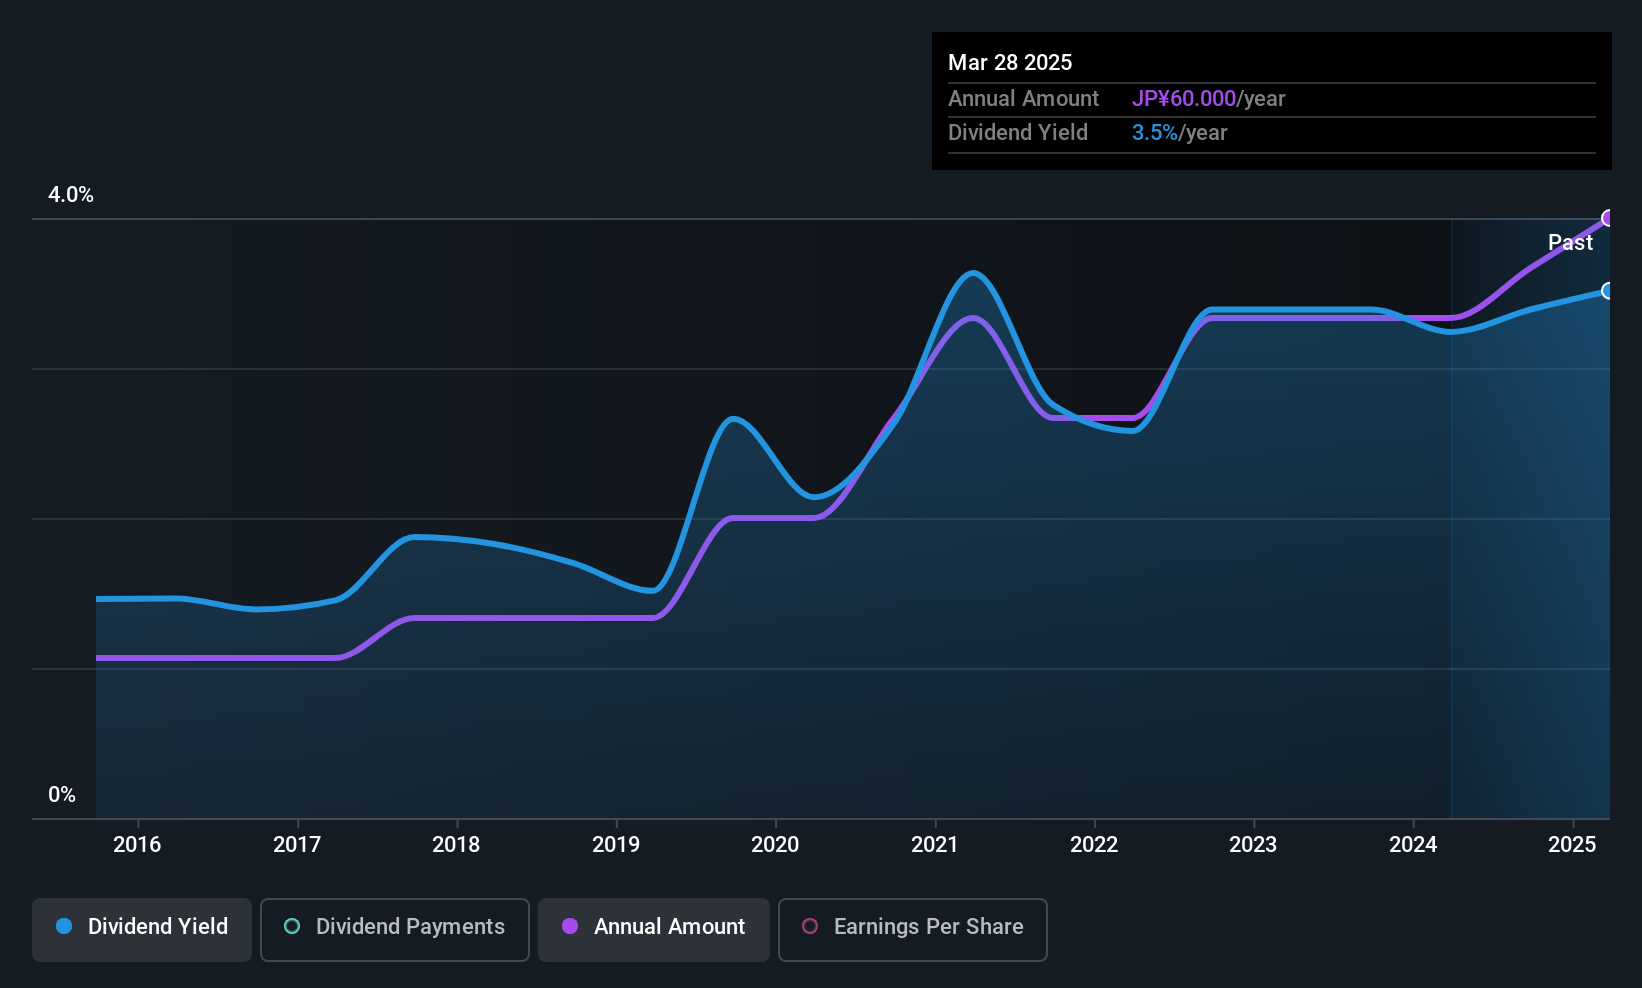Enable the Dividend Payments series label
This screenshot has height=988, width=1642.
(x=410, y=927)
